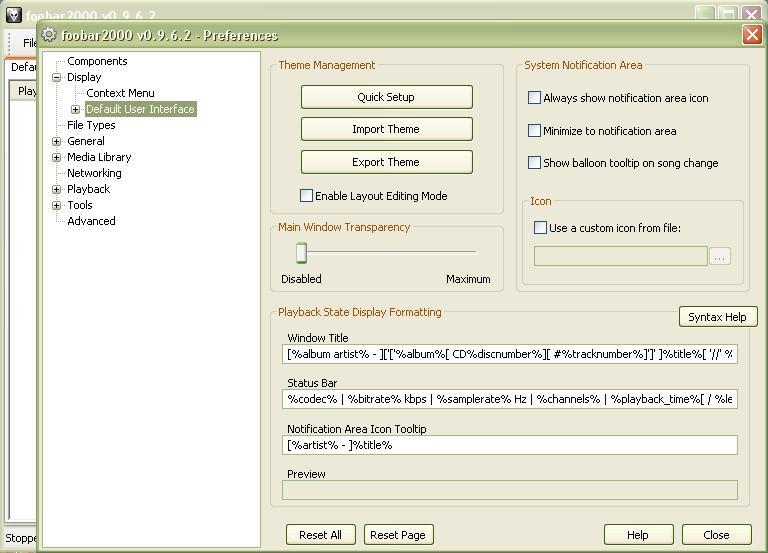Toggle Minimize to notification area
This screenshot has height=553, width=768.
[534, 131]
